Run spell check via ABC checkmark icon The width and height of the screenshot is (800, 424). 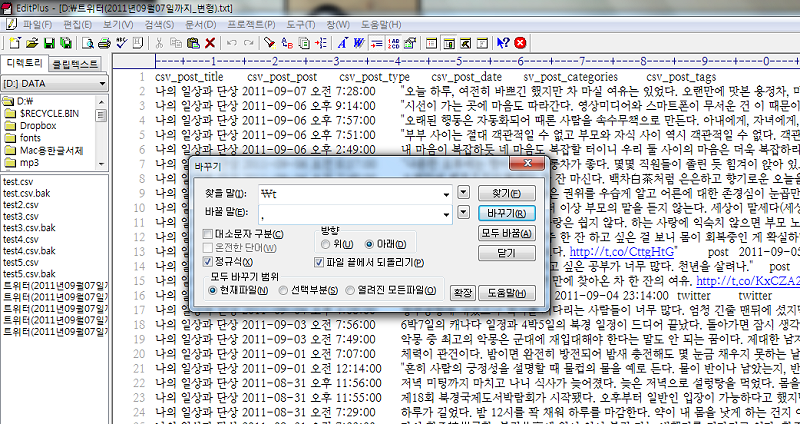coord(121,43)
